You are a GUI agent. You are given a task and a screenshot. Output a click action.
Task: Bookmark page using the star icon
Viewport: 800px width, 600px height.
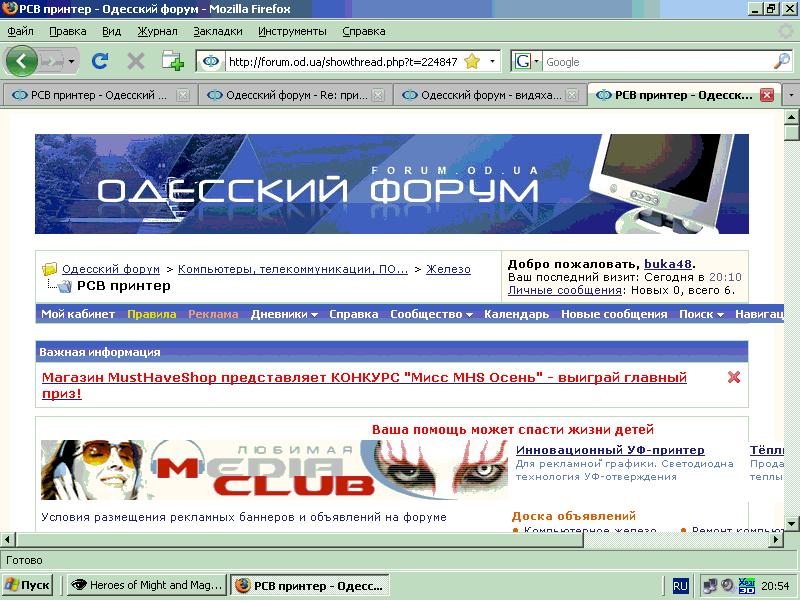pos(471,61)
